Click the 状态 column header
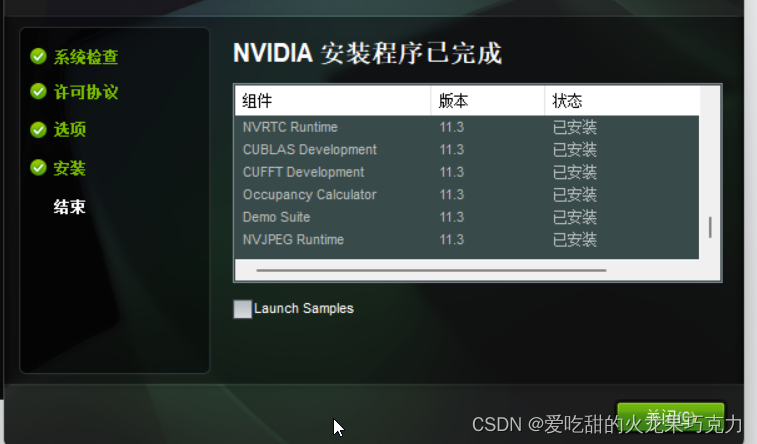Image resolution: width=757 pixels, height=444 pixels. pyautogui.click(x=622, y=101)
